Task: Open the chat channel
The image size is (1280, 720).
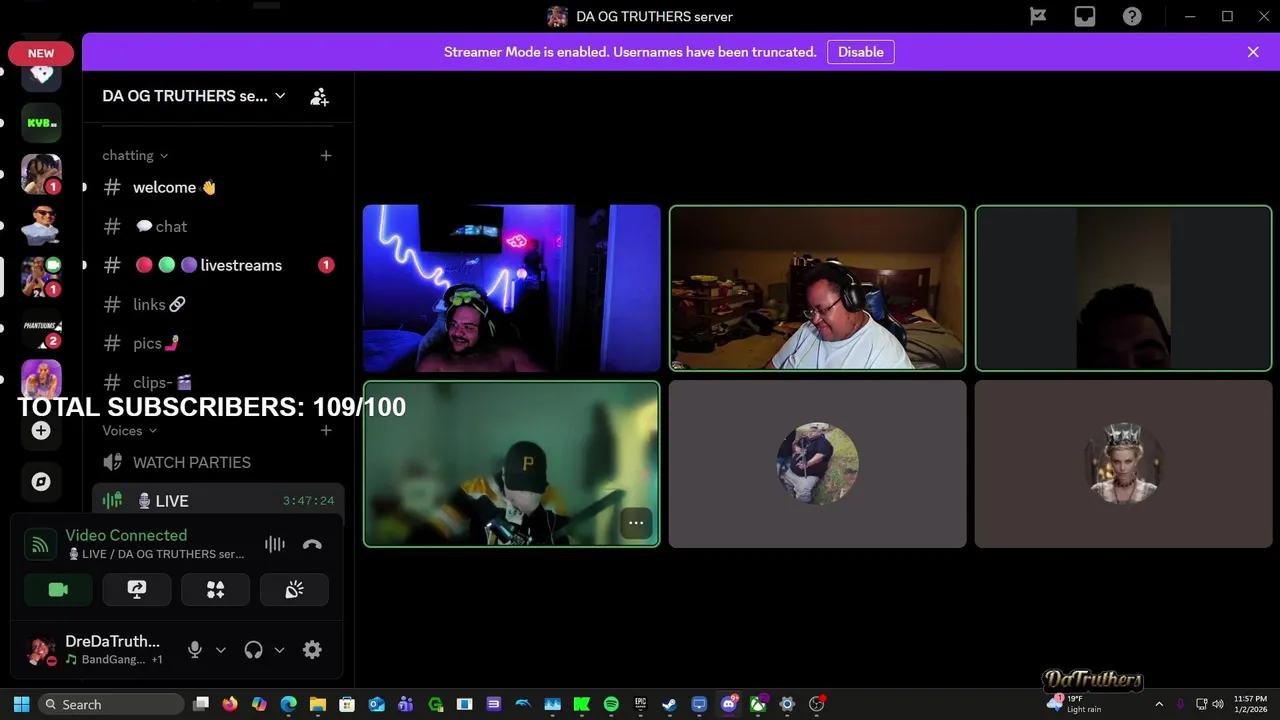Action: pos(218,227)
